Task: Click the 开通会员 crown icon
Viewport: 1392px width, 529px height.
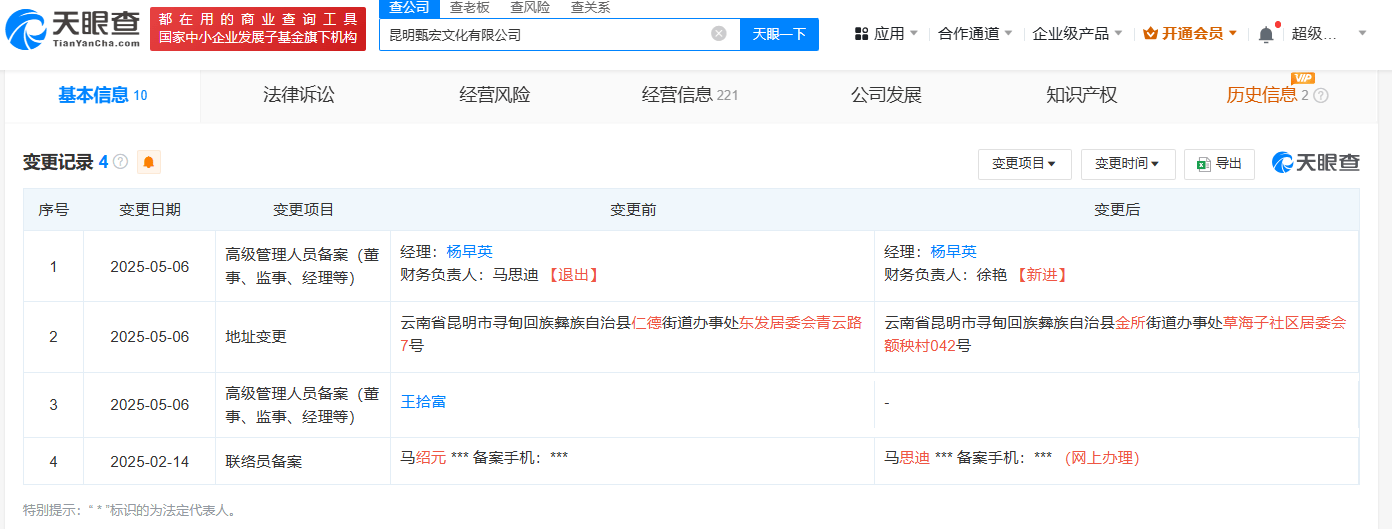Action: tap(1150, 34)
